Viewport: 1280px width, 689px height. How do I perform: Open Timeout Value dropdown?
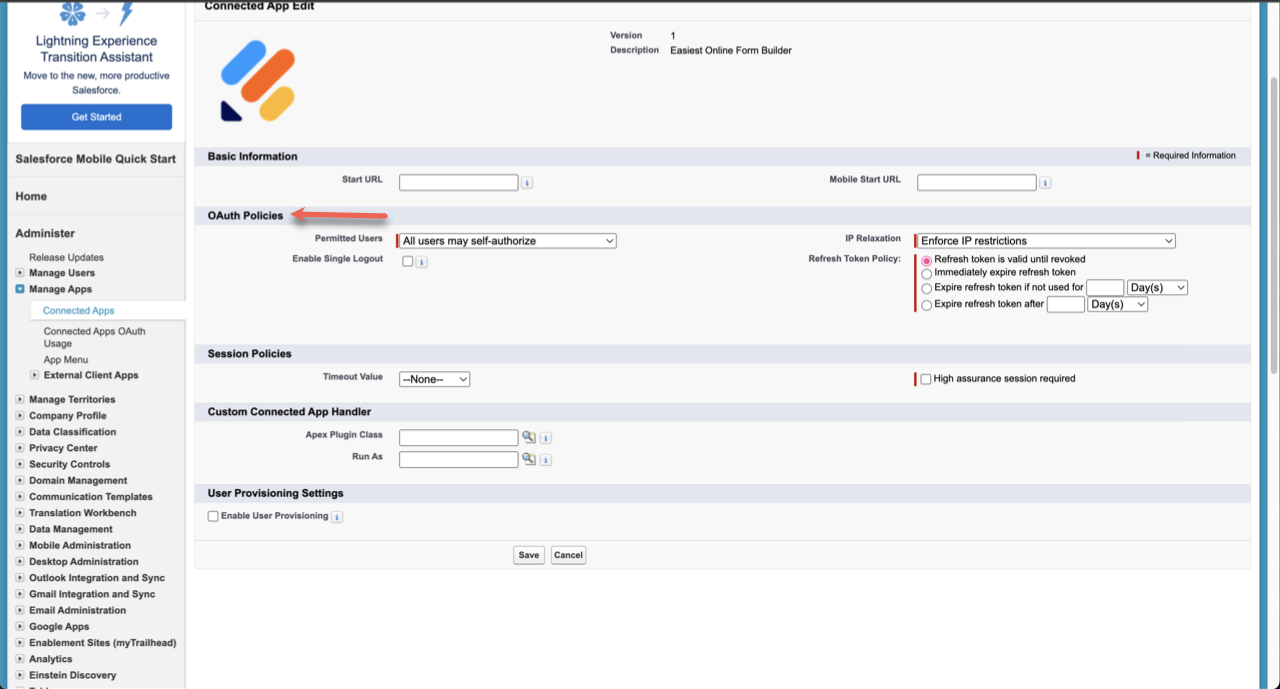[434, 379]
